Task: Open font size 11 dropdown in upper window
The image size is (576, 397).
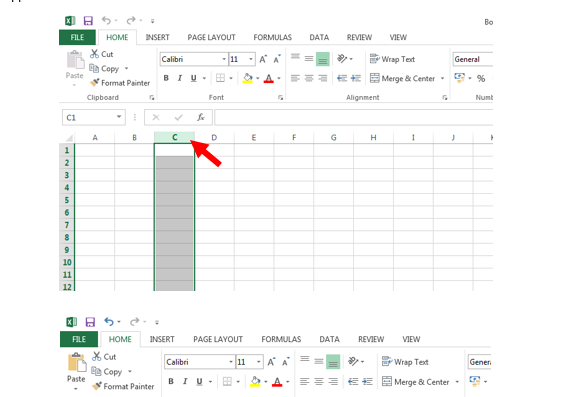Action: tap(251, 59)
